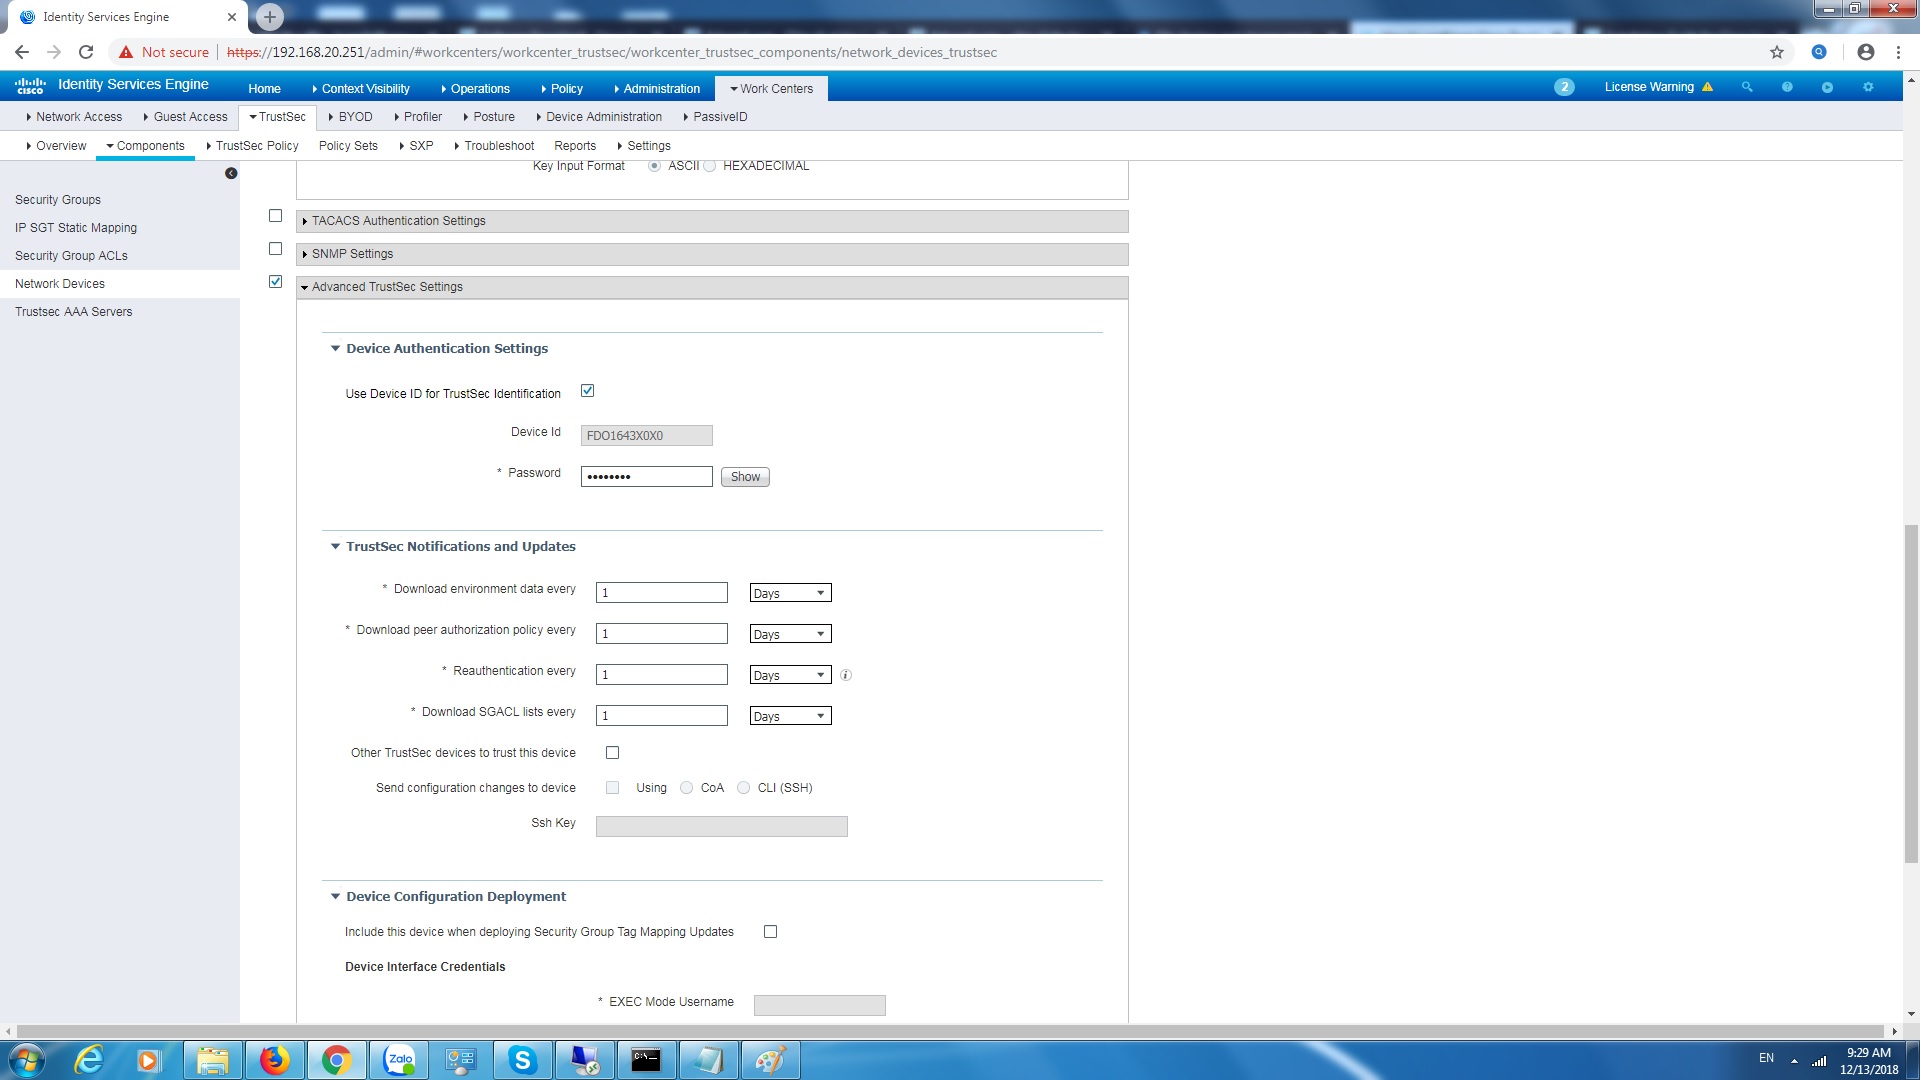Select Security Groups in the sidebar
Viewport: 1920px width, 1080px height.
click(57, 199)
